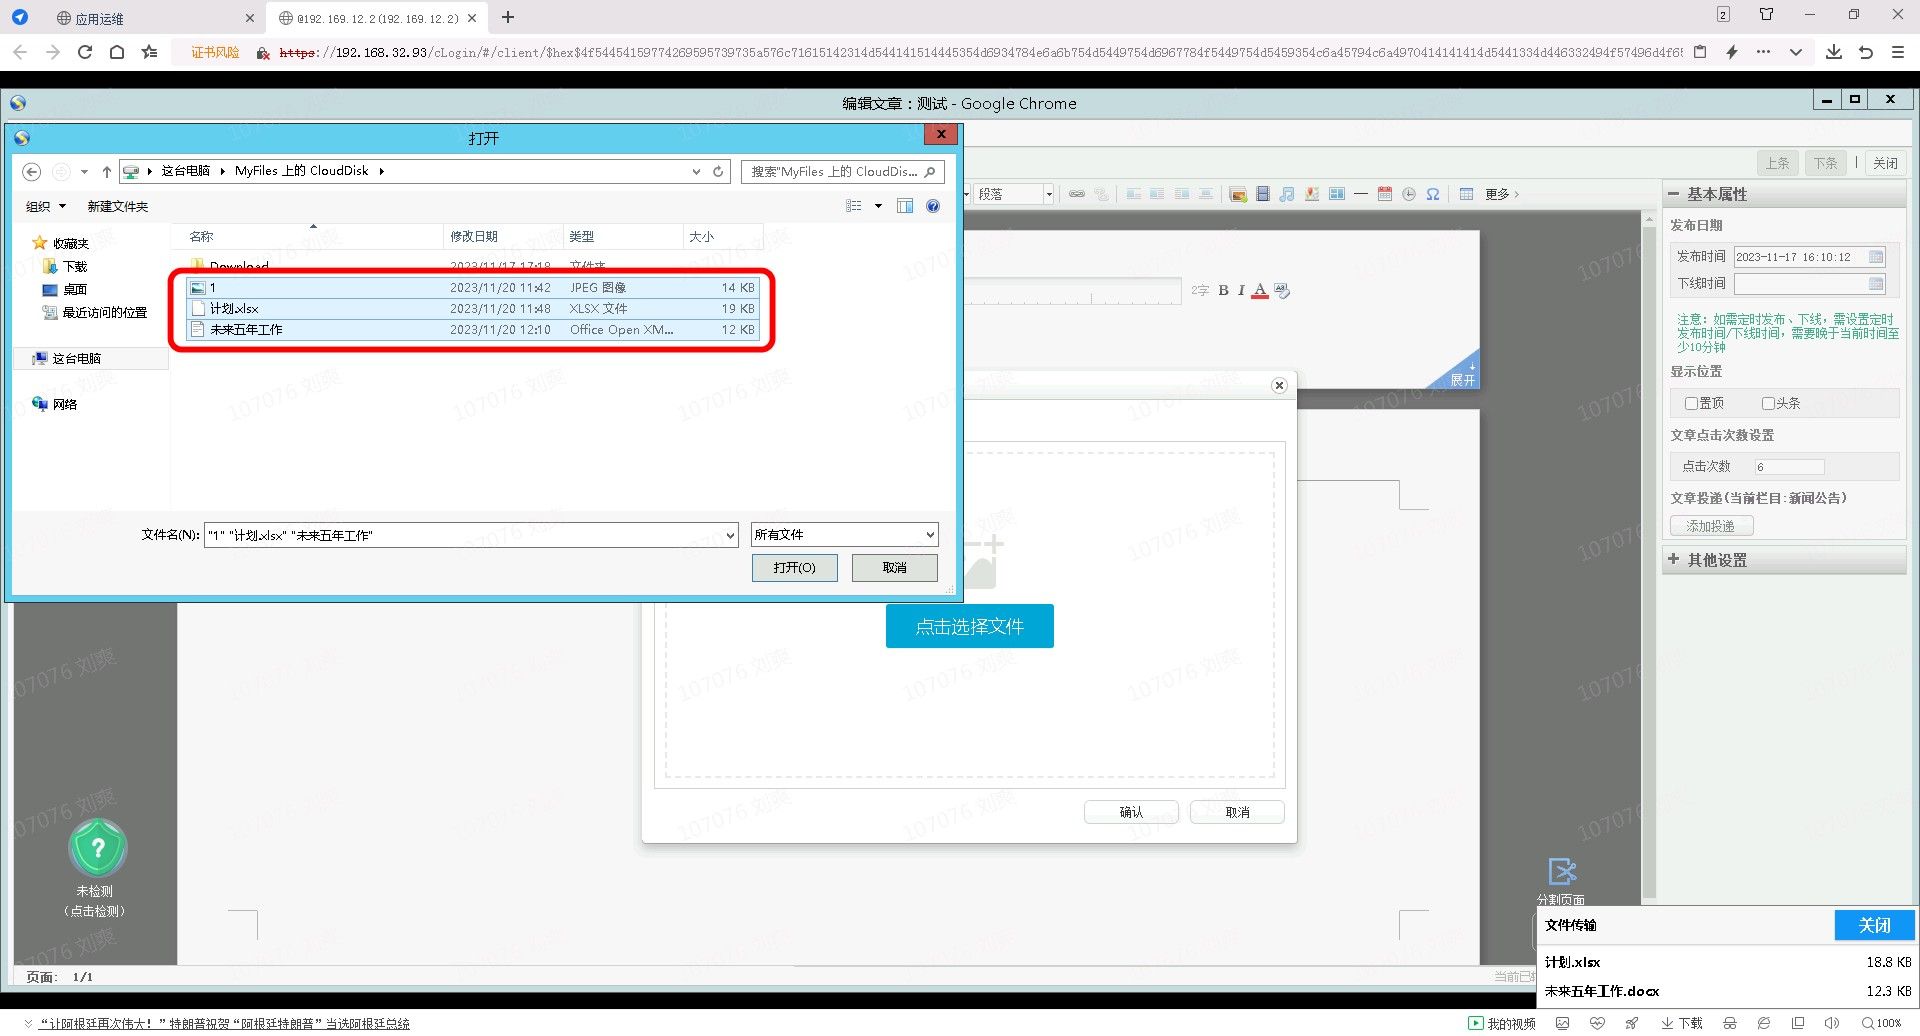Toggle the preview pane icon in file dialog
This screenshot has height=1036, width=1920.
coord(905,206)
